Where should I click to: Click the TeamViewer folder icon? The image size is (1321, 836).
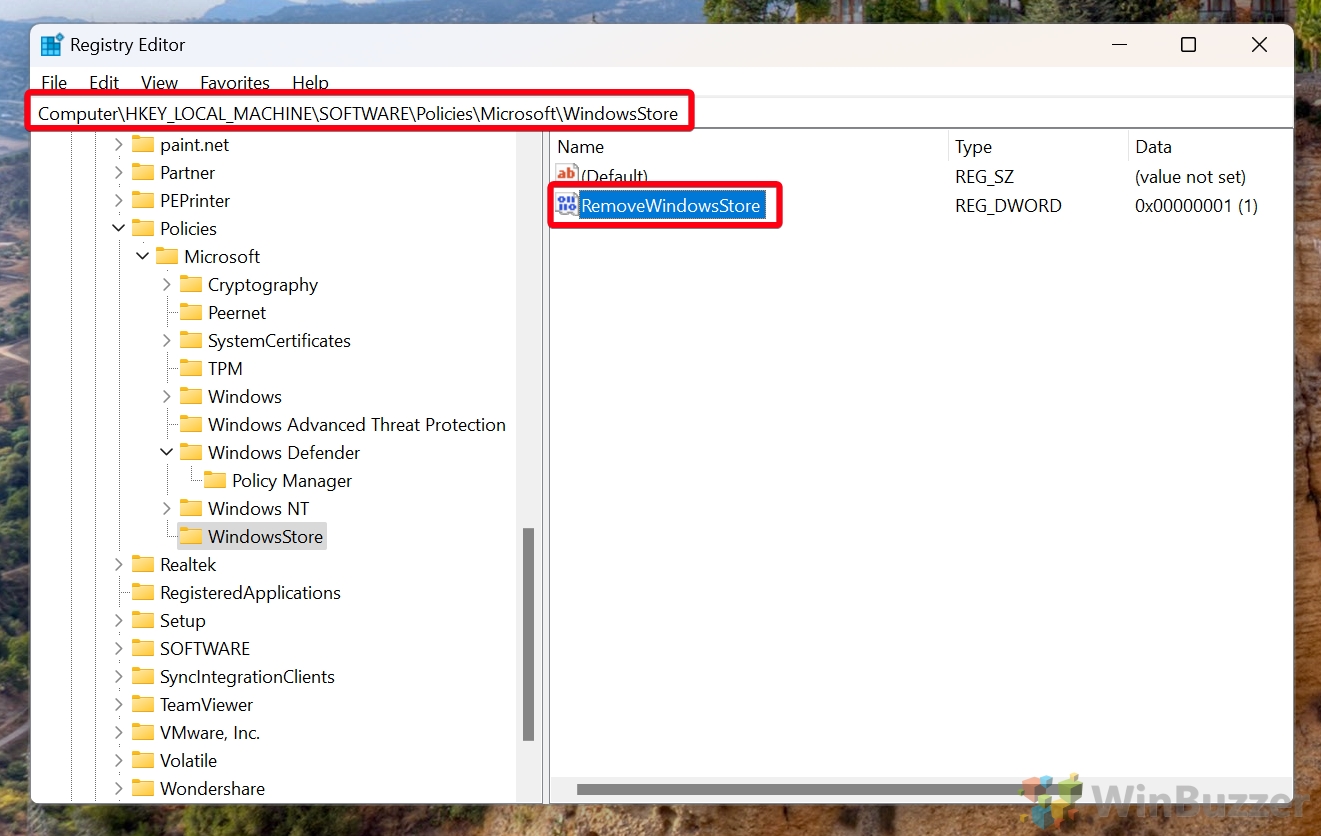point(143,705)
